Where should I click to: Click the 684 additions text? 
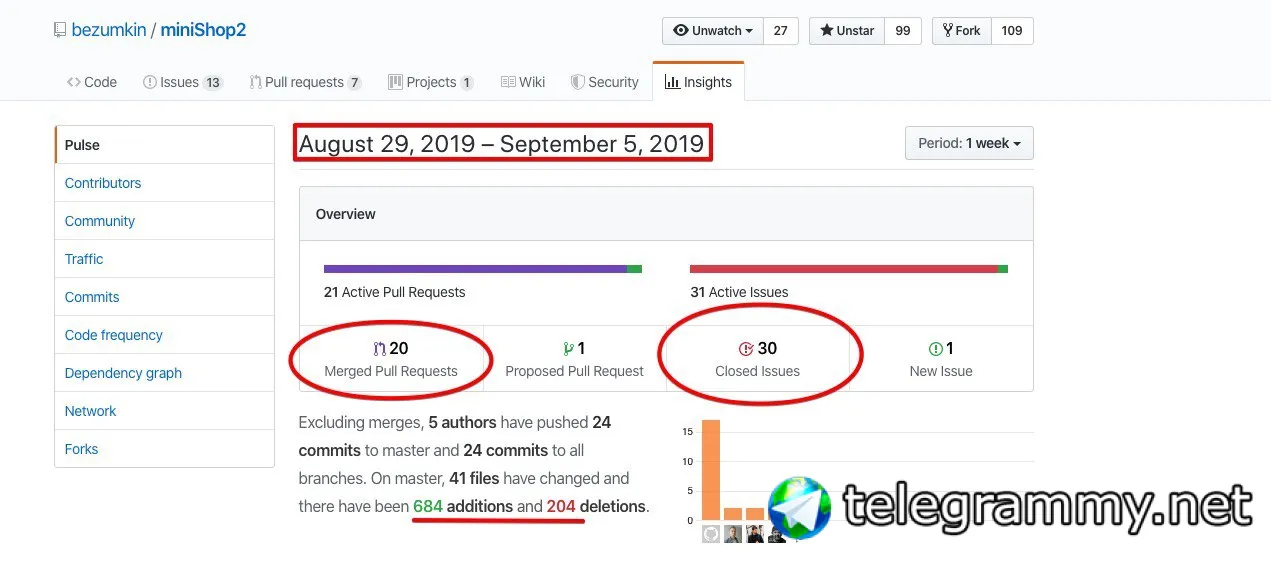point(463,506)
